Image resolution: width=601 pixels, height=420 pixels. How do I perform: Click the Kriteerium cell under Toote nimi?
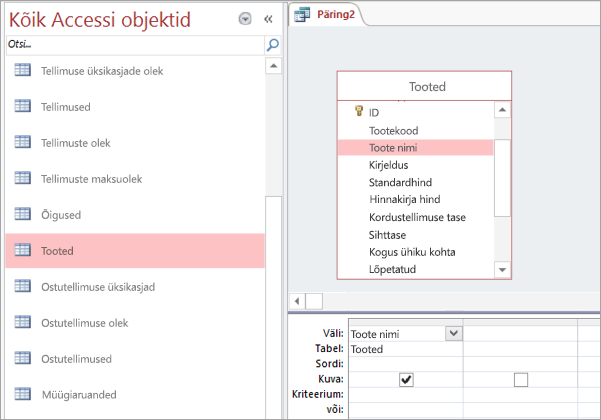click(x=406, y=394)
